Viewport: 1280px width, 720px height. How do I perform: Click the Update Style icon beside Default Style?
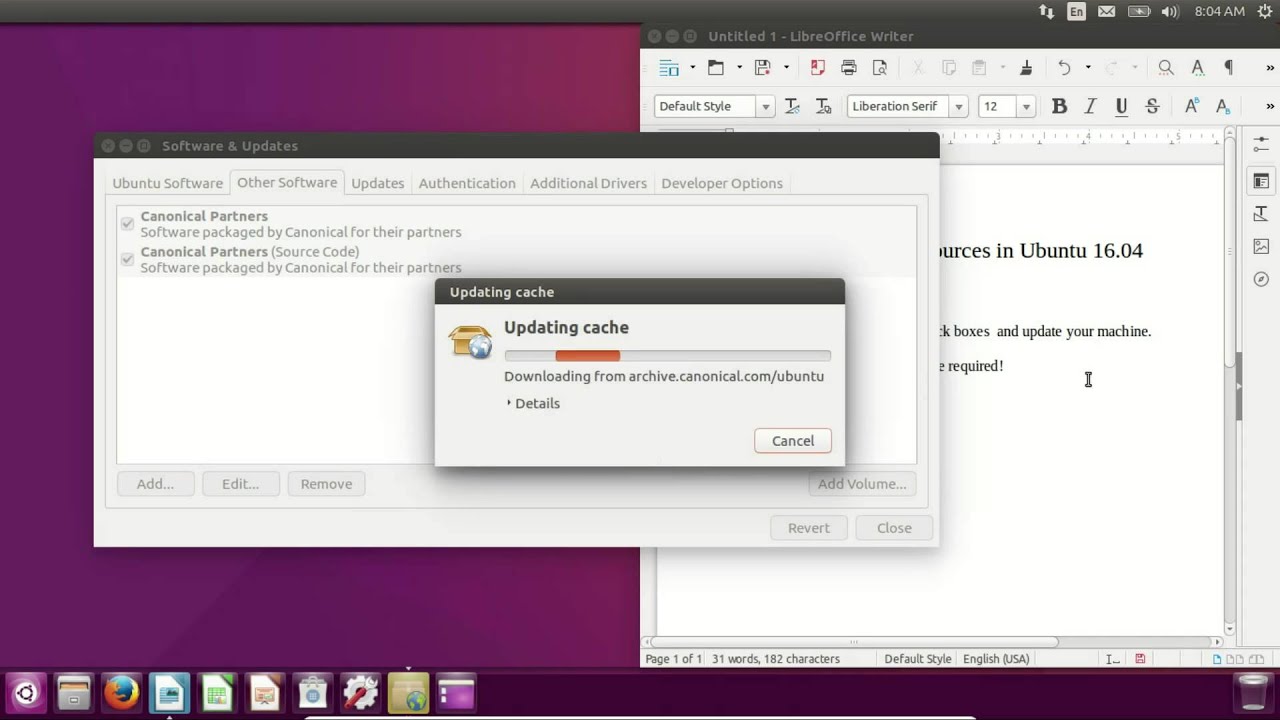coord(792,106)
